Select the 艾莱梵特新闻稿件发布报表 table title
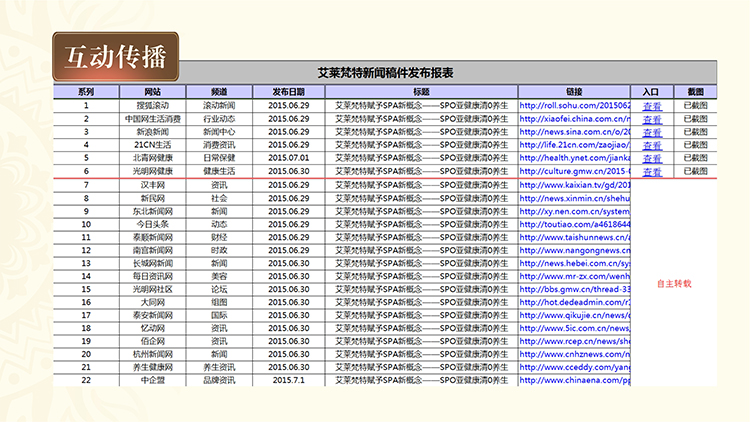Screen dimensions: 750x422 tap(385, 73)
